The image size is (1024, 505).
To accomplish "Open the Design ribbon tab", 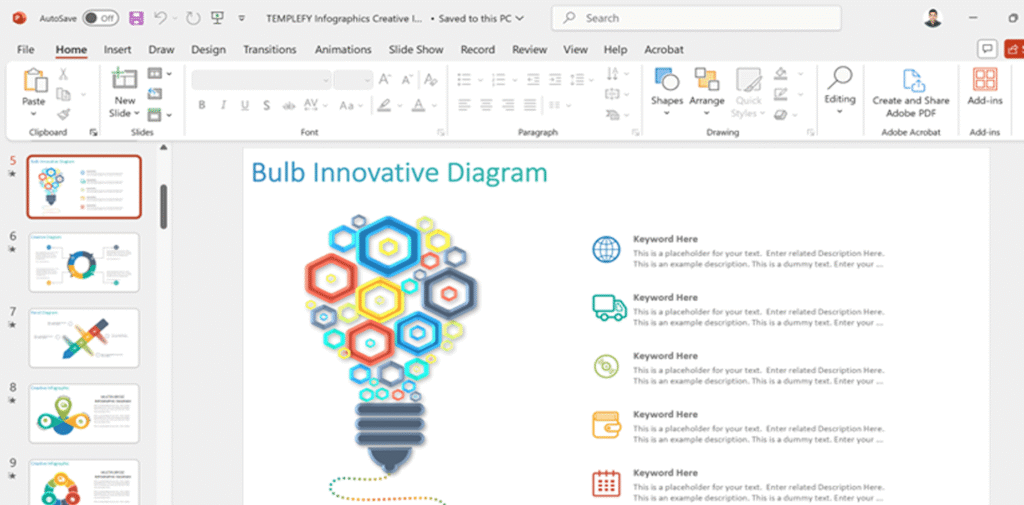I will click(208, 49).
